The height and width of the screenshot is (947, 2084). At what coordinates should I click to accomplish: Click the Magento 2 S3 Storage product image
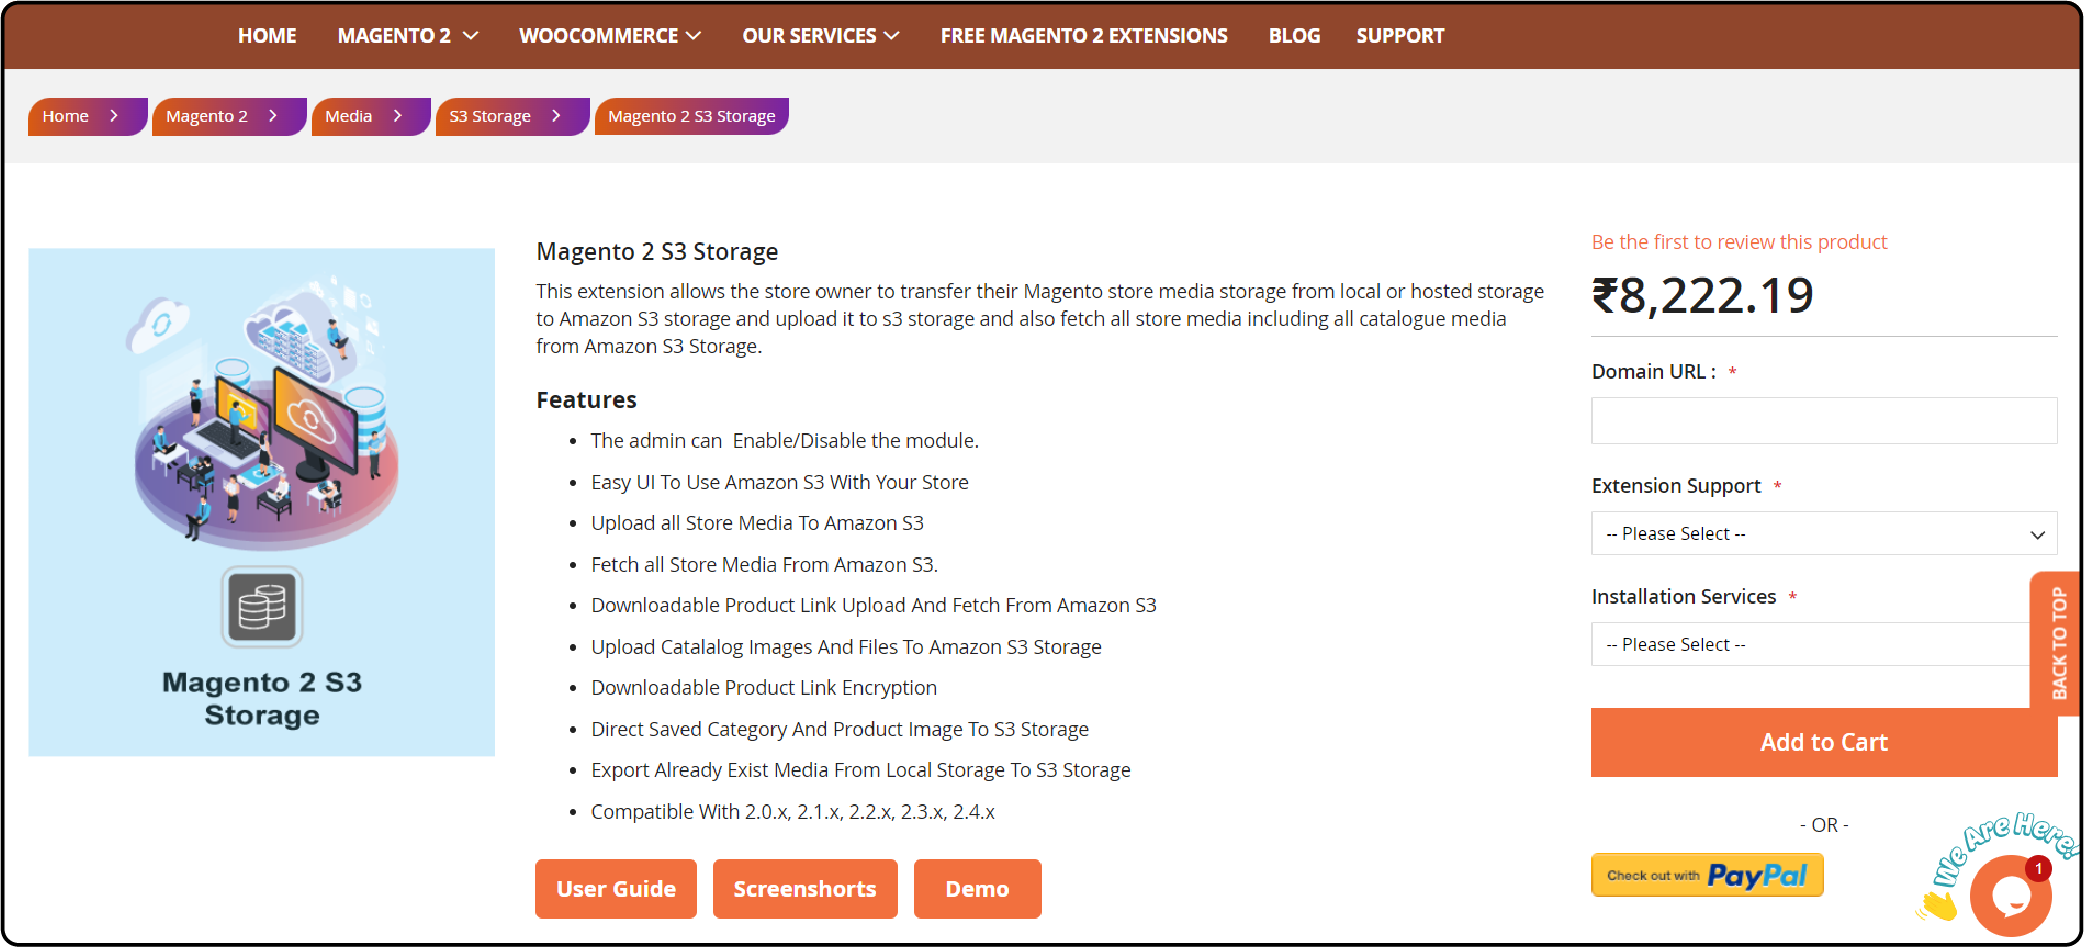tap(262, 502)
